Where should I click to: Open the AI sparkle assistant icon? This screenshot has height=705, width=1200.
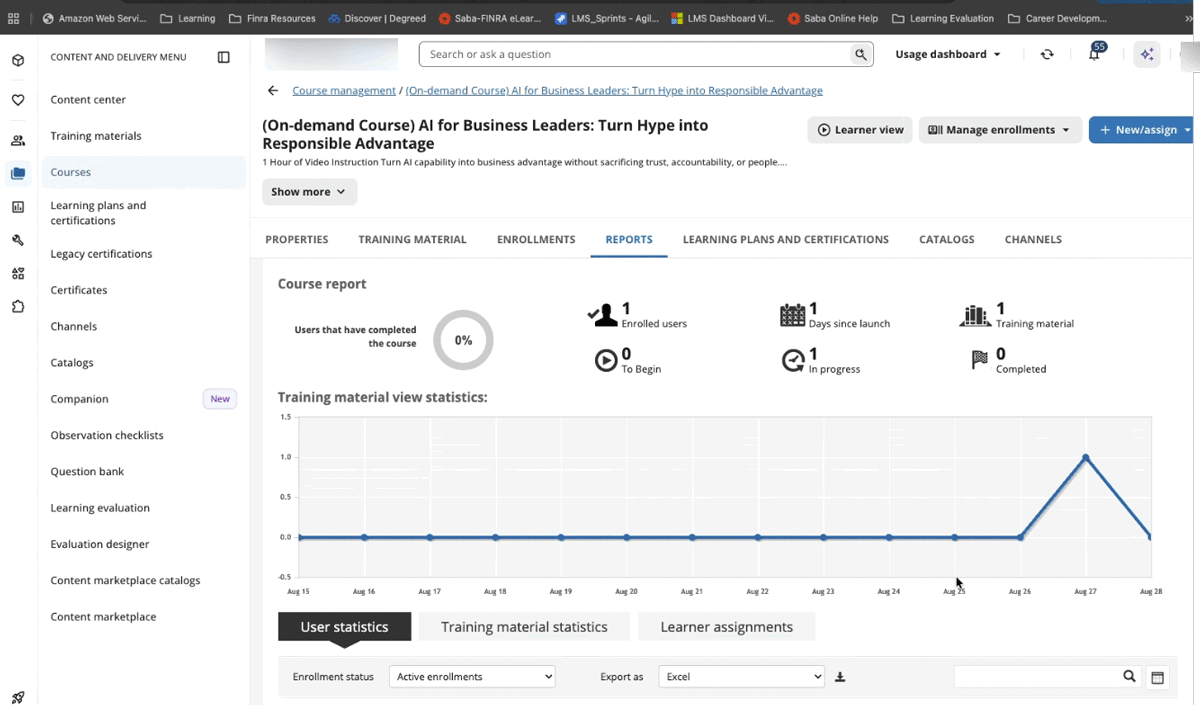point(1147,54)
